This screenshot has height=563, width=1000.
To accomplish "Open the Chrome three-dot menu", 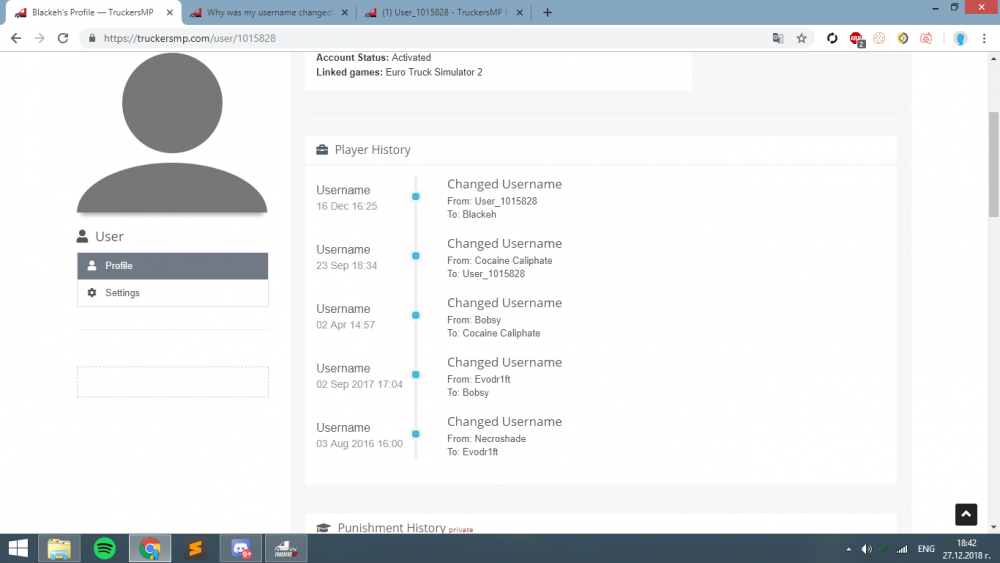I will pyautogui.click(x=985, y=38).
